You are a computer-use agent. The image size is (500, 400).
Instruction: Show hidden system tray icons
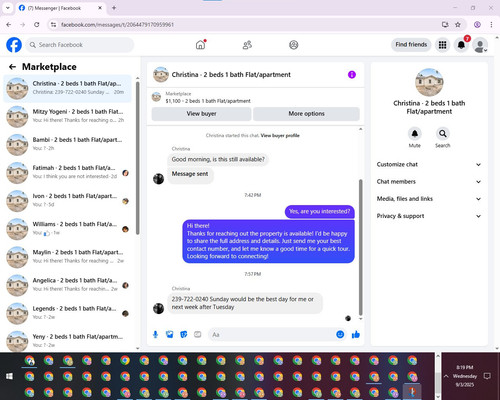(446, 376)
